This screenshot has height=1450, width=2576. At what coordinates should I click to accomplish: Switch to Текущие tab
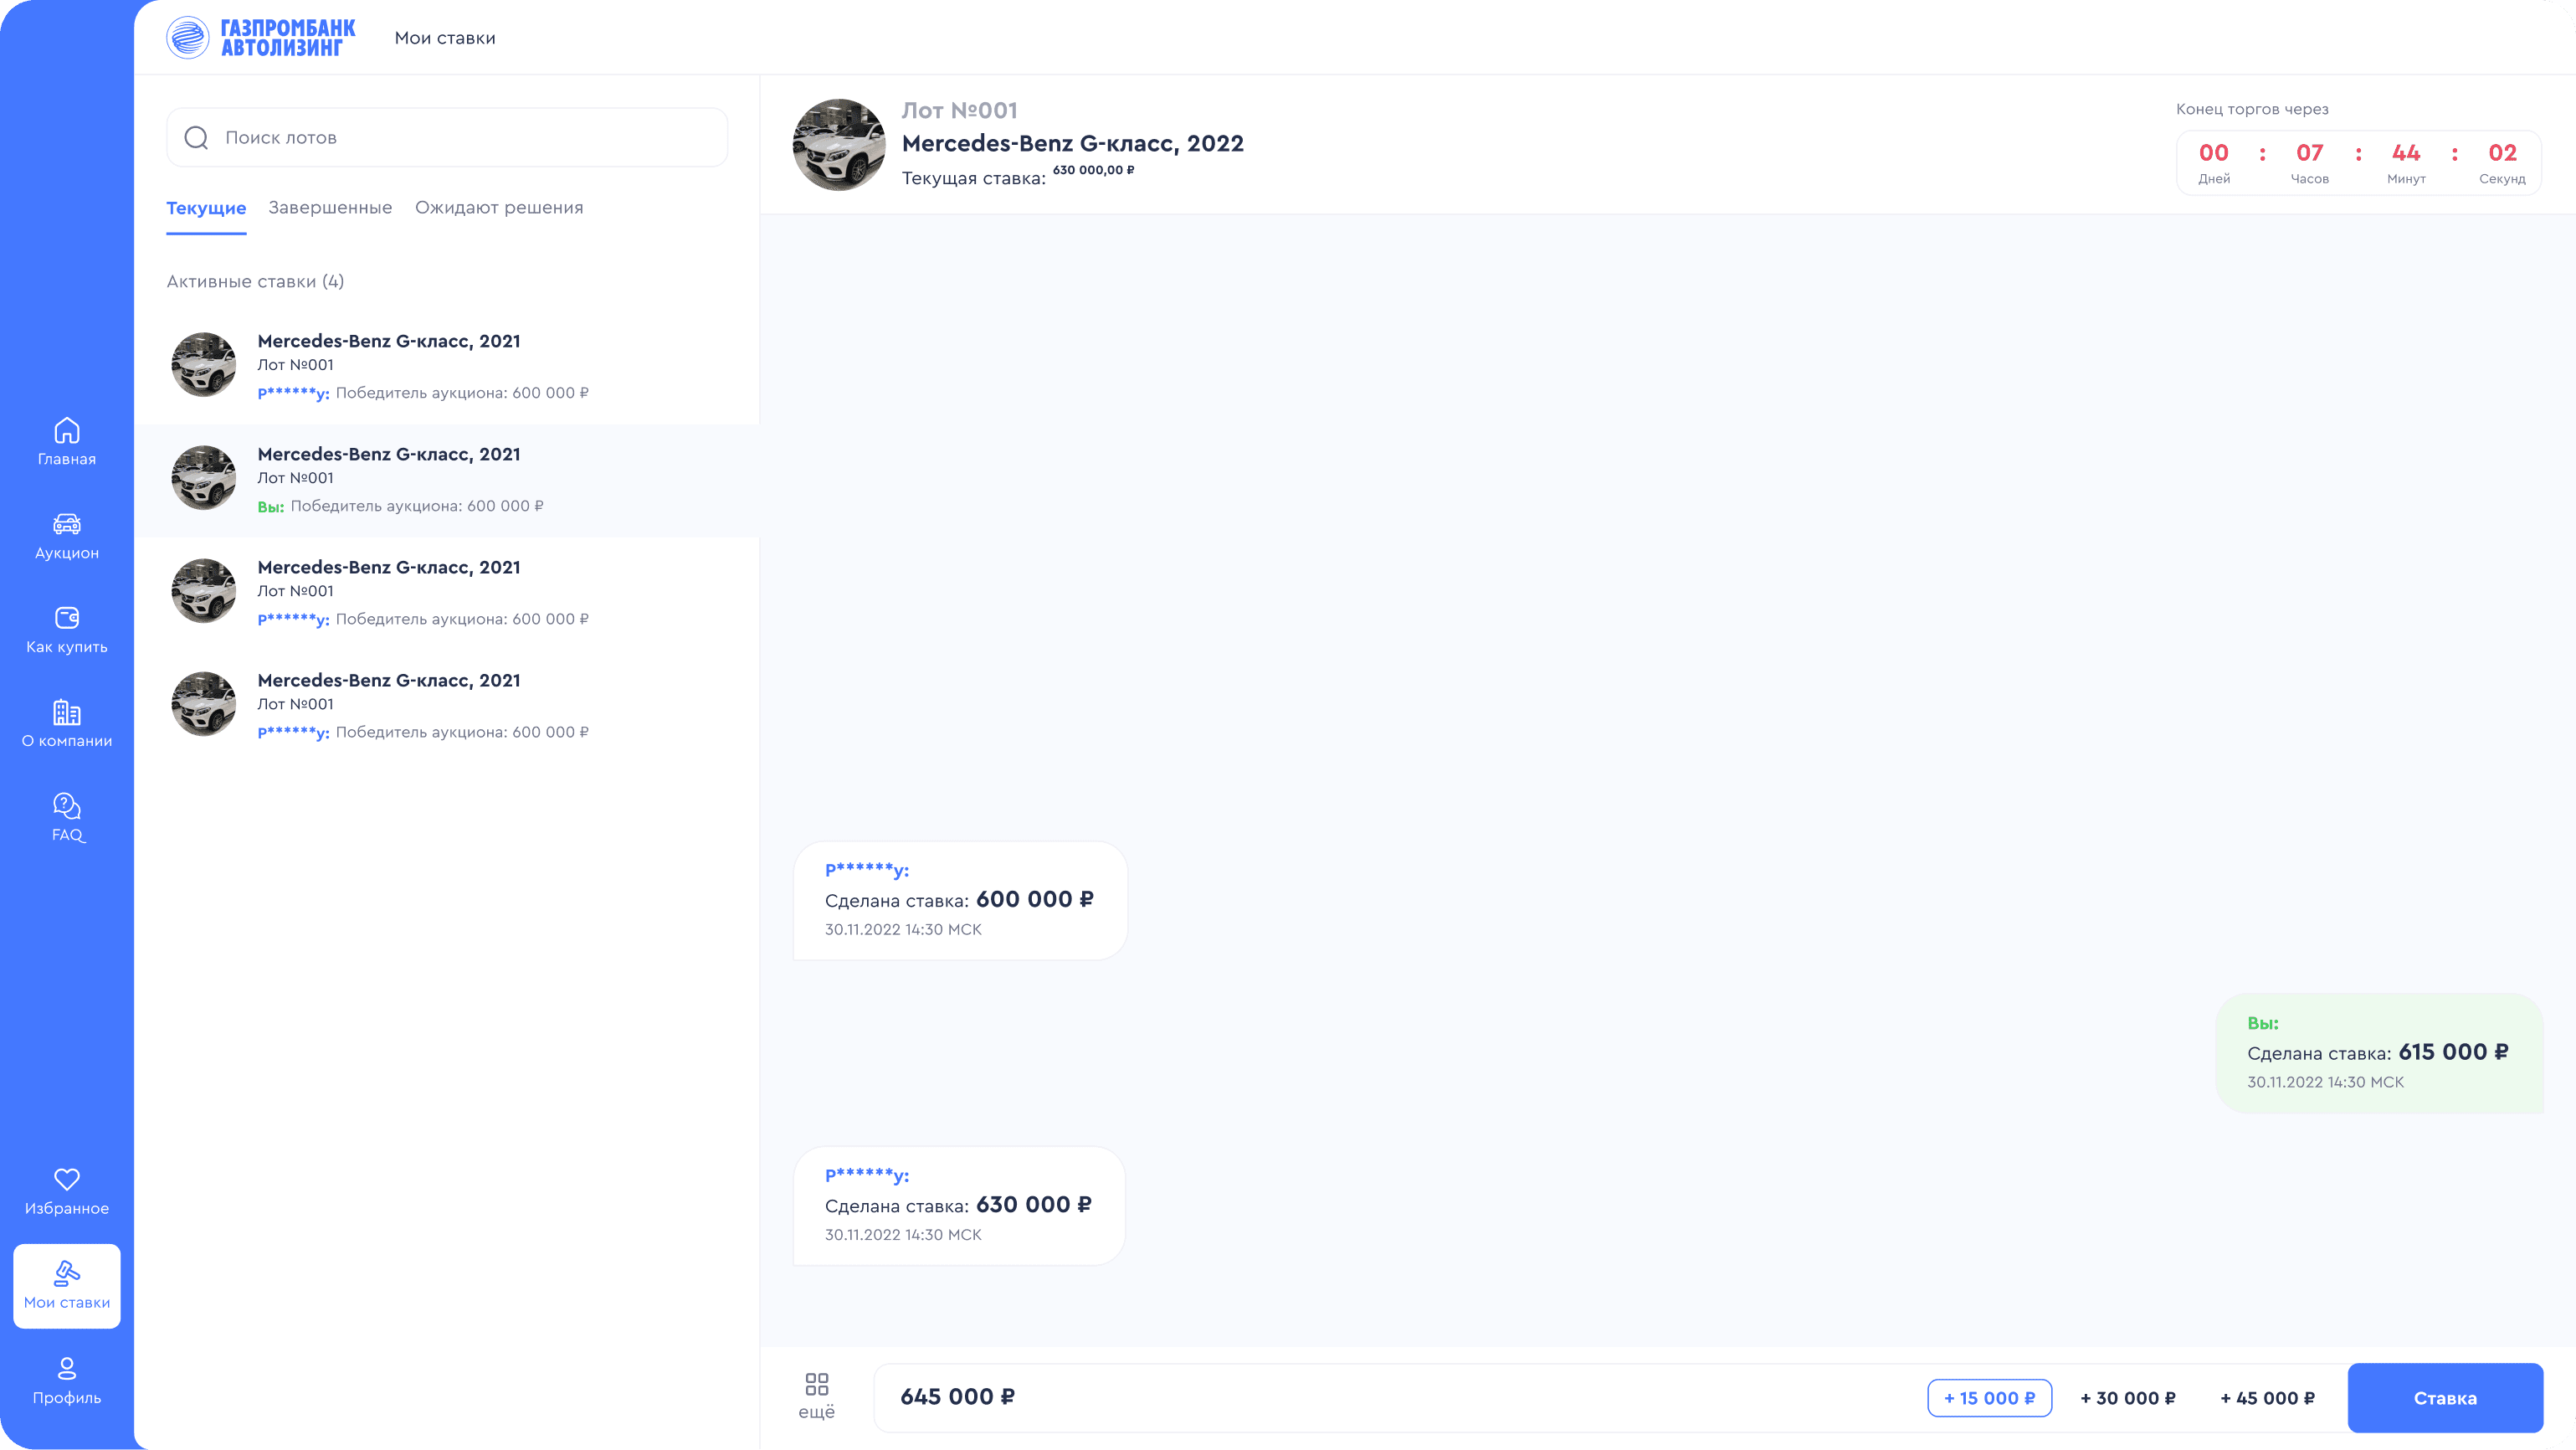(206, 208)
